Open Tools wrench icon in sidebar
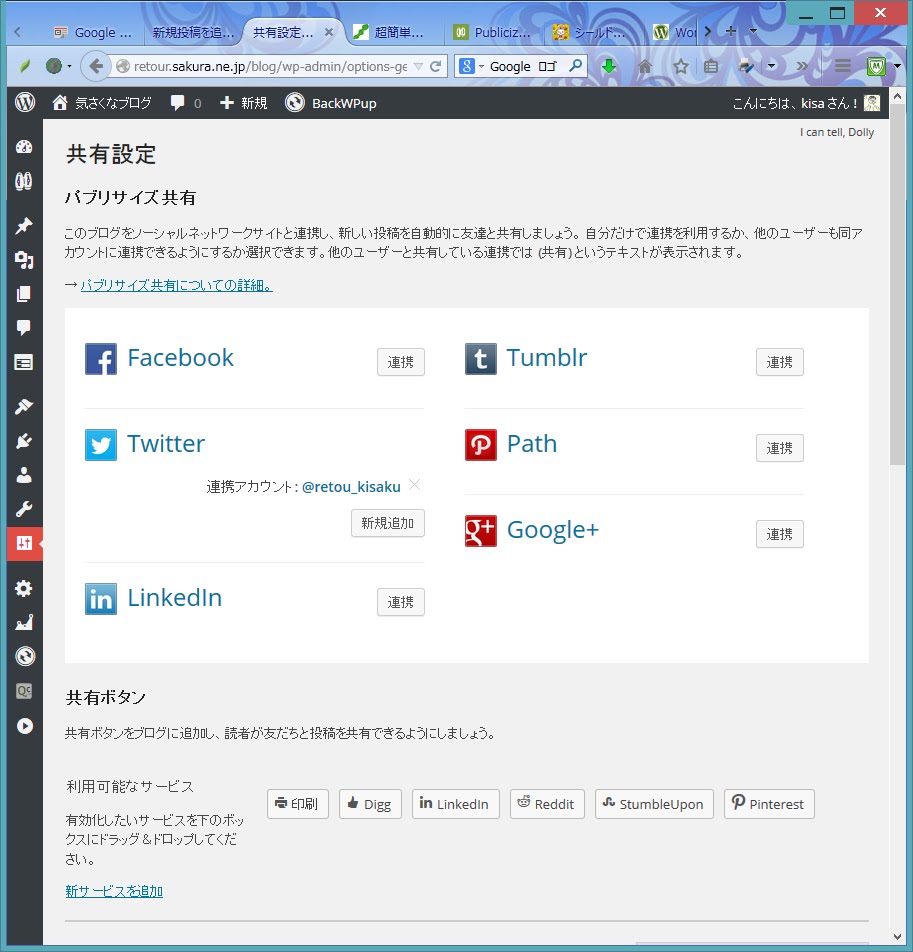Image resolution: width=913 pixels, height=952 pixels. pyautogui.click(x=24, y=509)
